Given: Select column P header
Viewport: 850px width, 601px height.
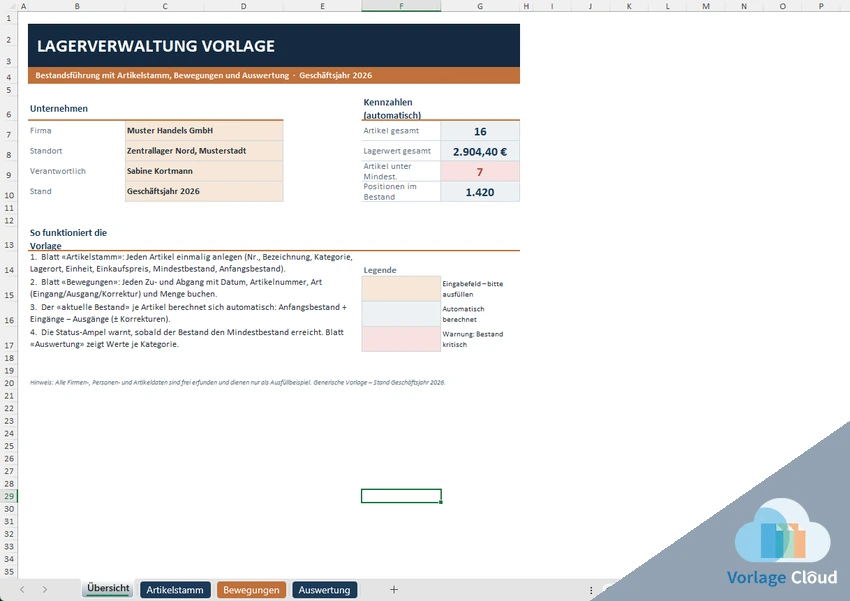Looking at the screenshot, I should (x=821, y=6).
